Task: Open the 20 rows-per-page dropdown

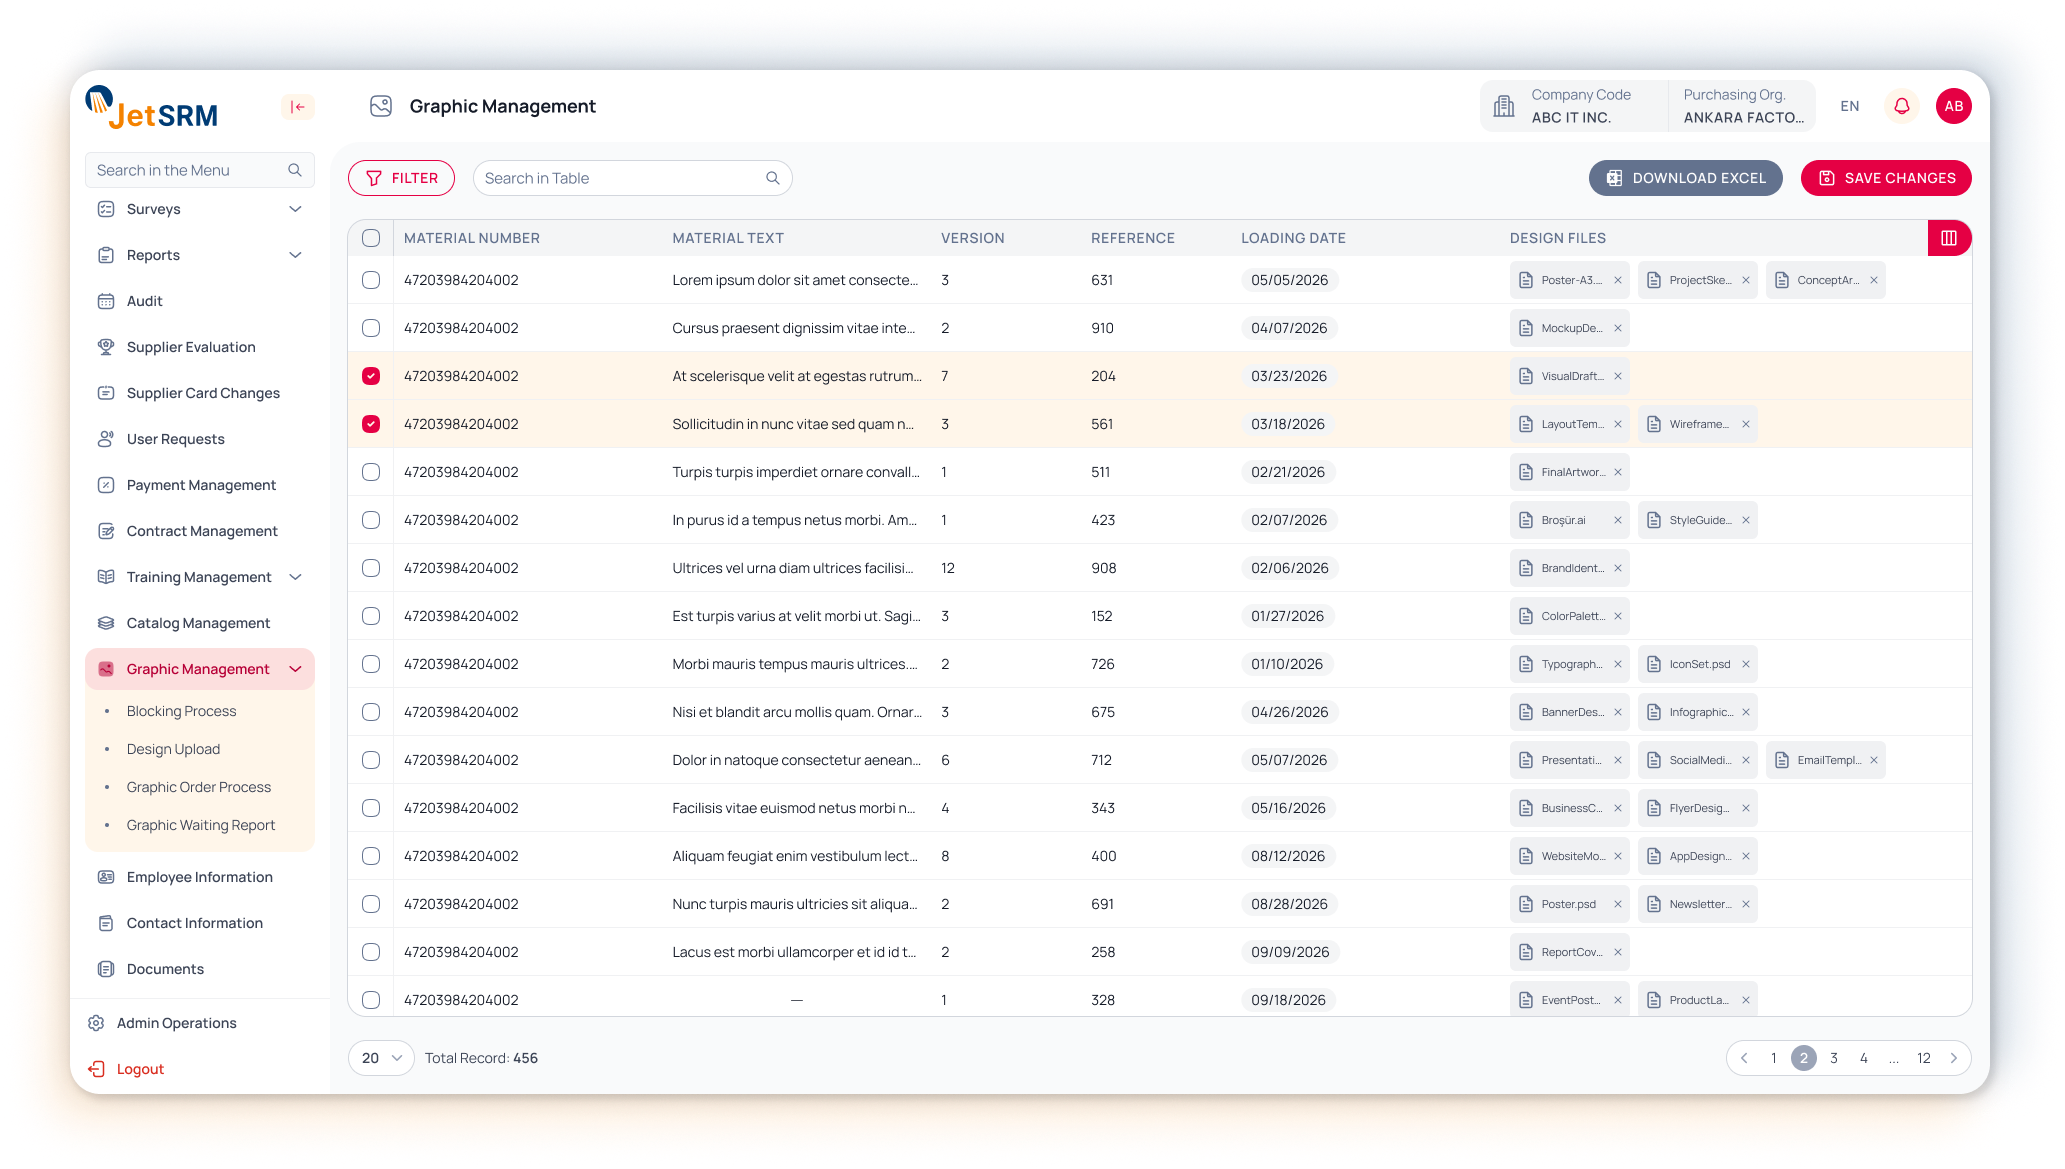Action: coord(381,1058)
